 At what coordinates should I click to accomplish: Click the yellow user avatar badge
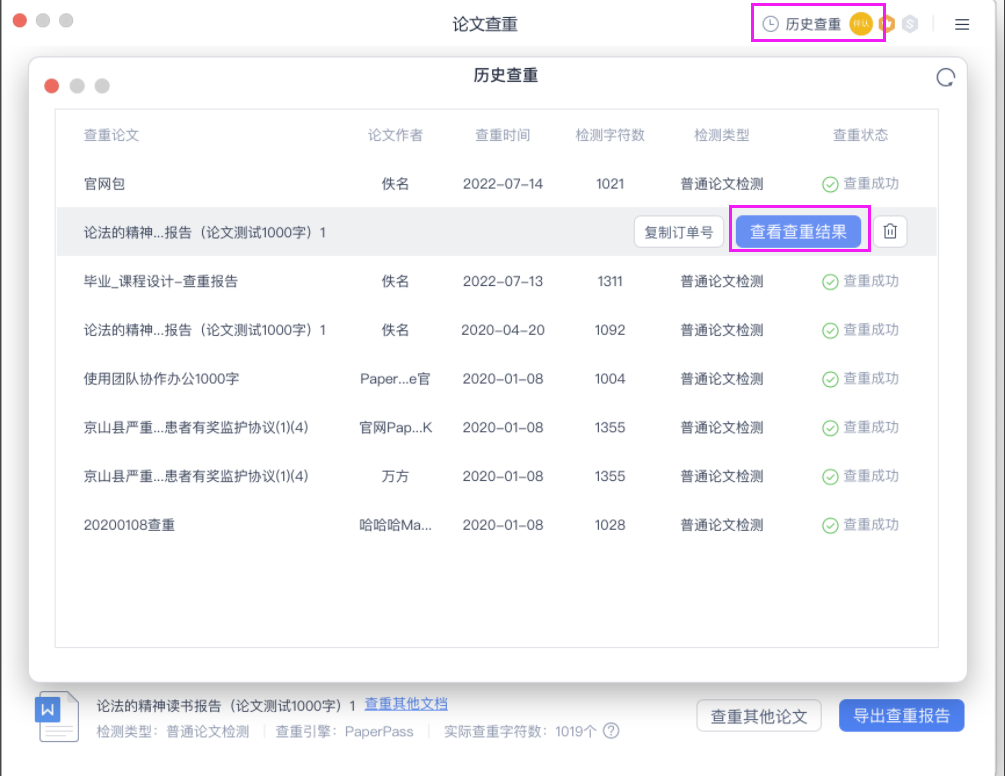click(861, 24)
